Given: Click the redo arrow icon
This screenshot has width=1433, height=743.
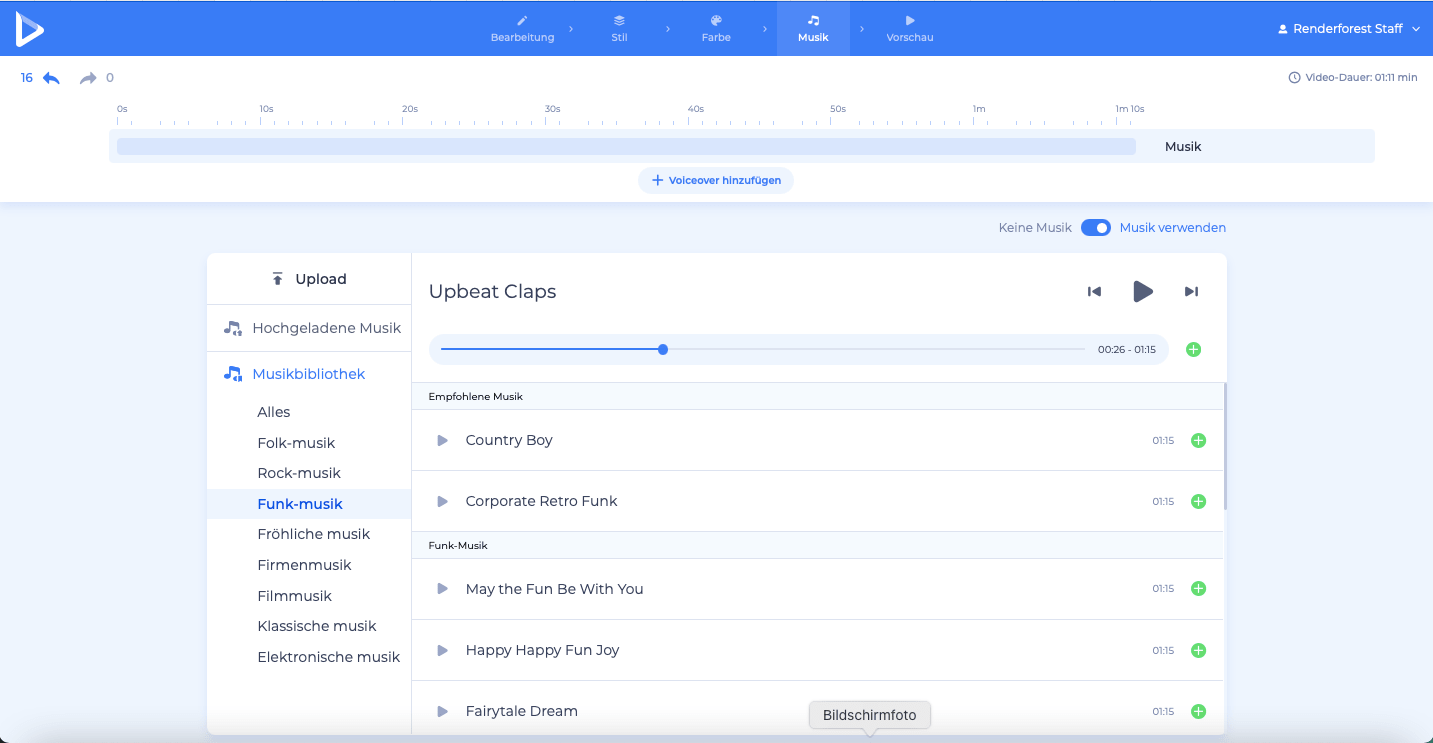Looking at the screenshot, I should [x=88, y=78].
